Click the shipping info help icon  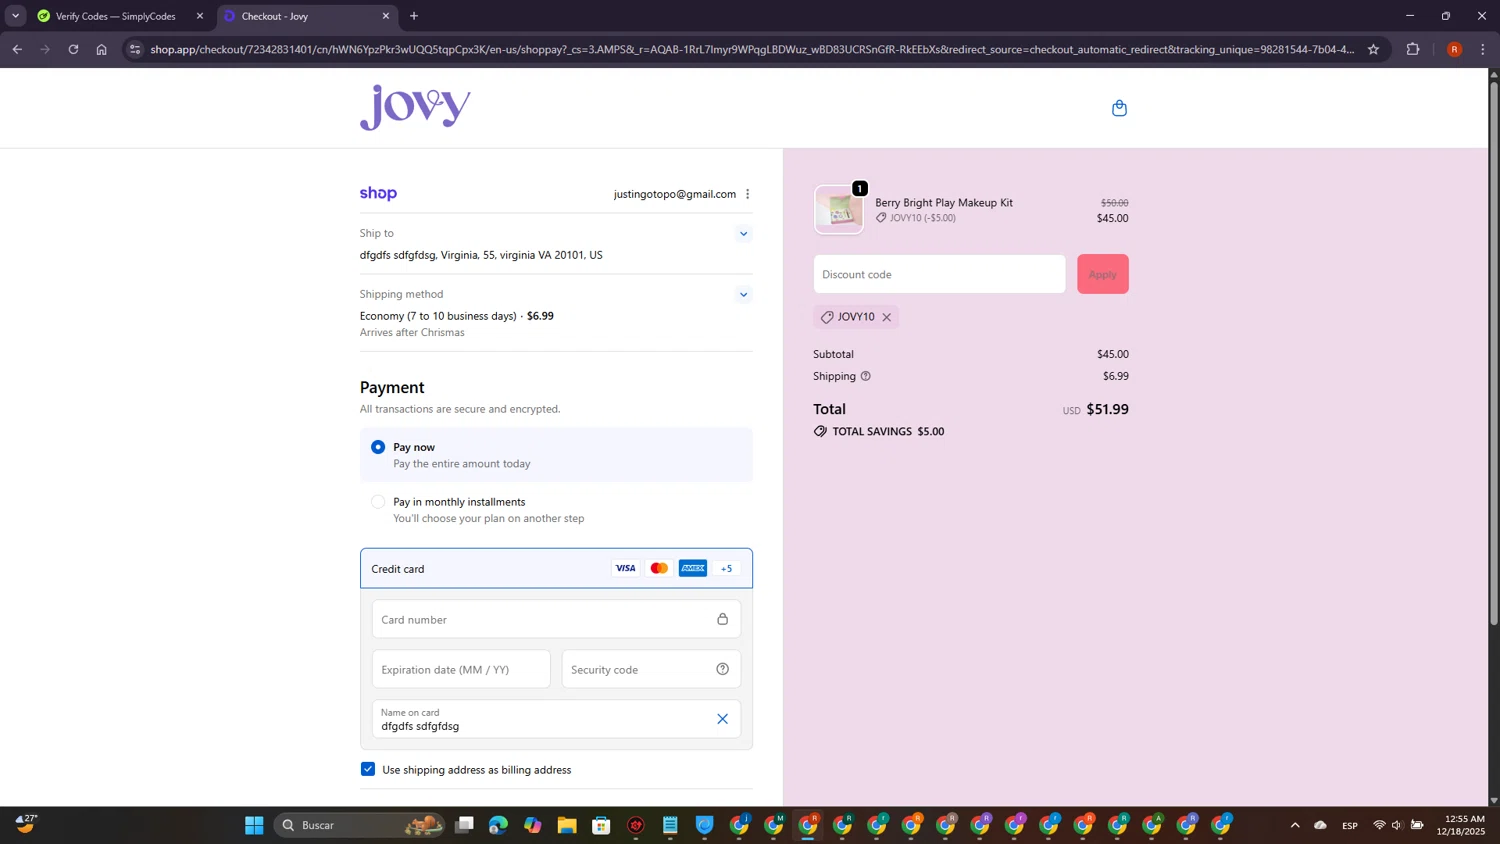pyautogui.click(x=866, y=376)
